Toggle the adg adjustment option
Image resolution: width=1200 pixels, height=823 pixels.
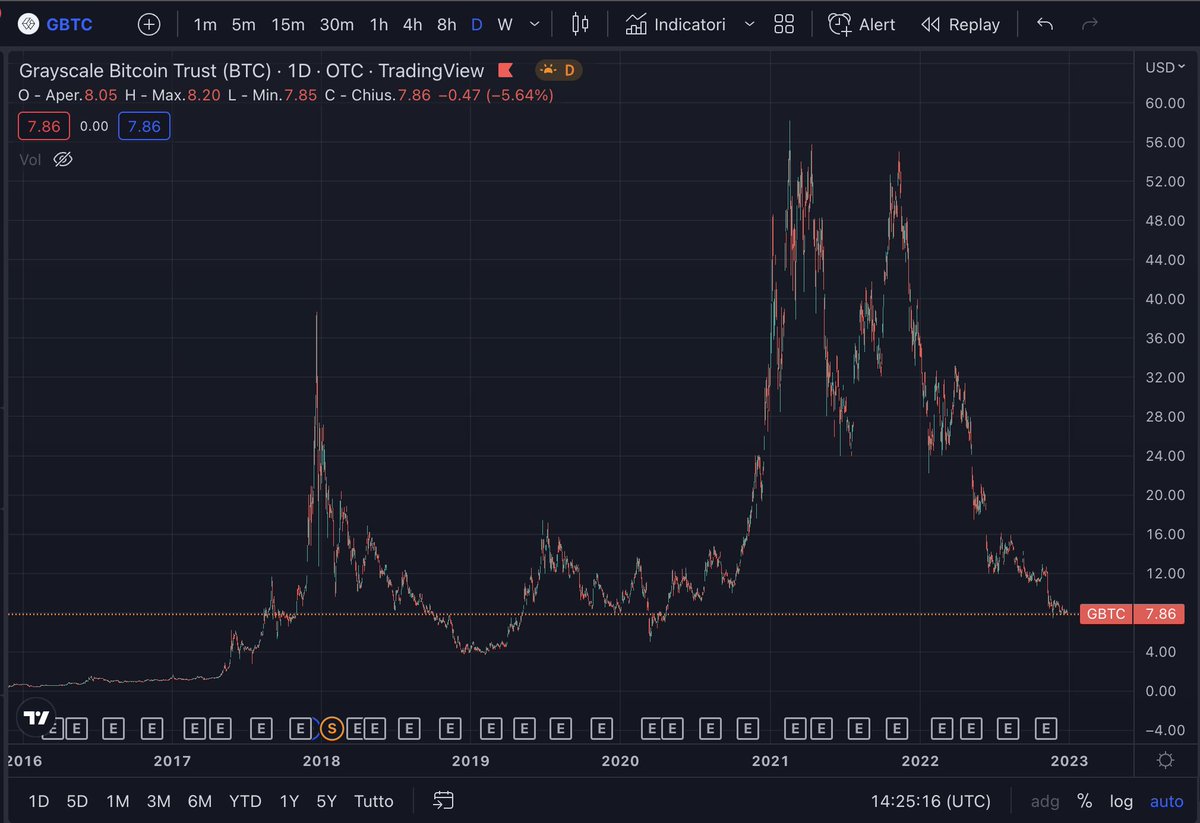pyautogui.click(x=1045, y=801)
